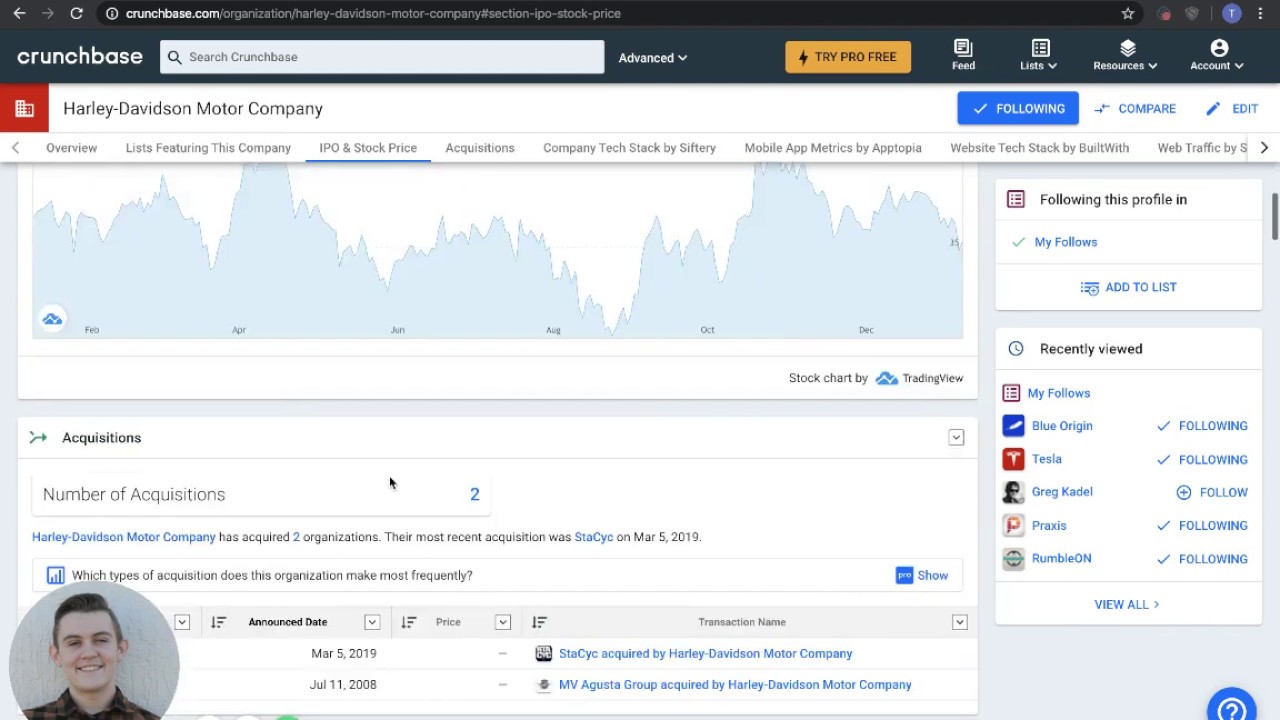The width and height of the screenshot is (1280, 720).
Task: Unfollow RumbleON via its FOLLOWING toggle
Action: pos(1202,559)
